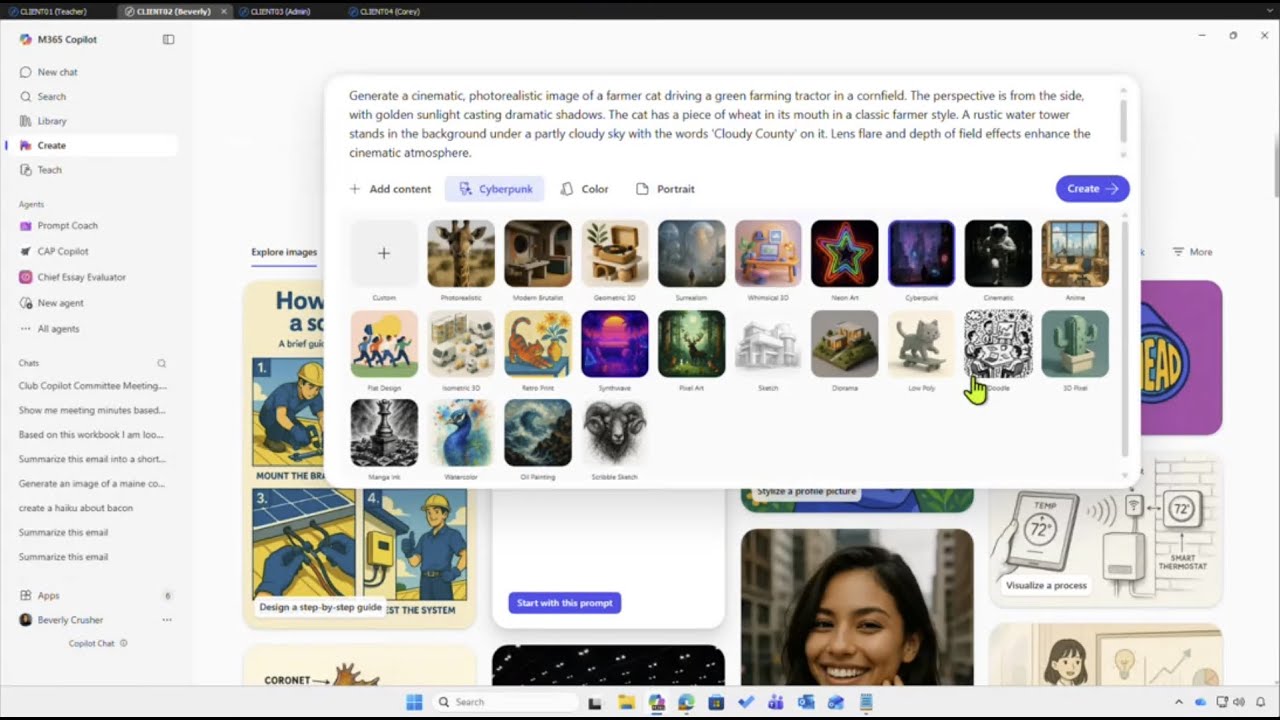Viewport: 1280px width, 720px height.
Task: Switch to the Explore images tab
Action: tap(284, 252)
